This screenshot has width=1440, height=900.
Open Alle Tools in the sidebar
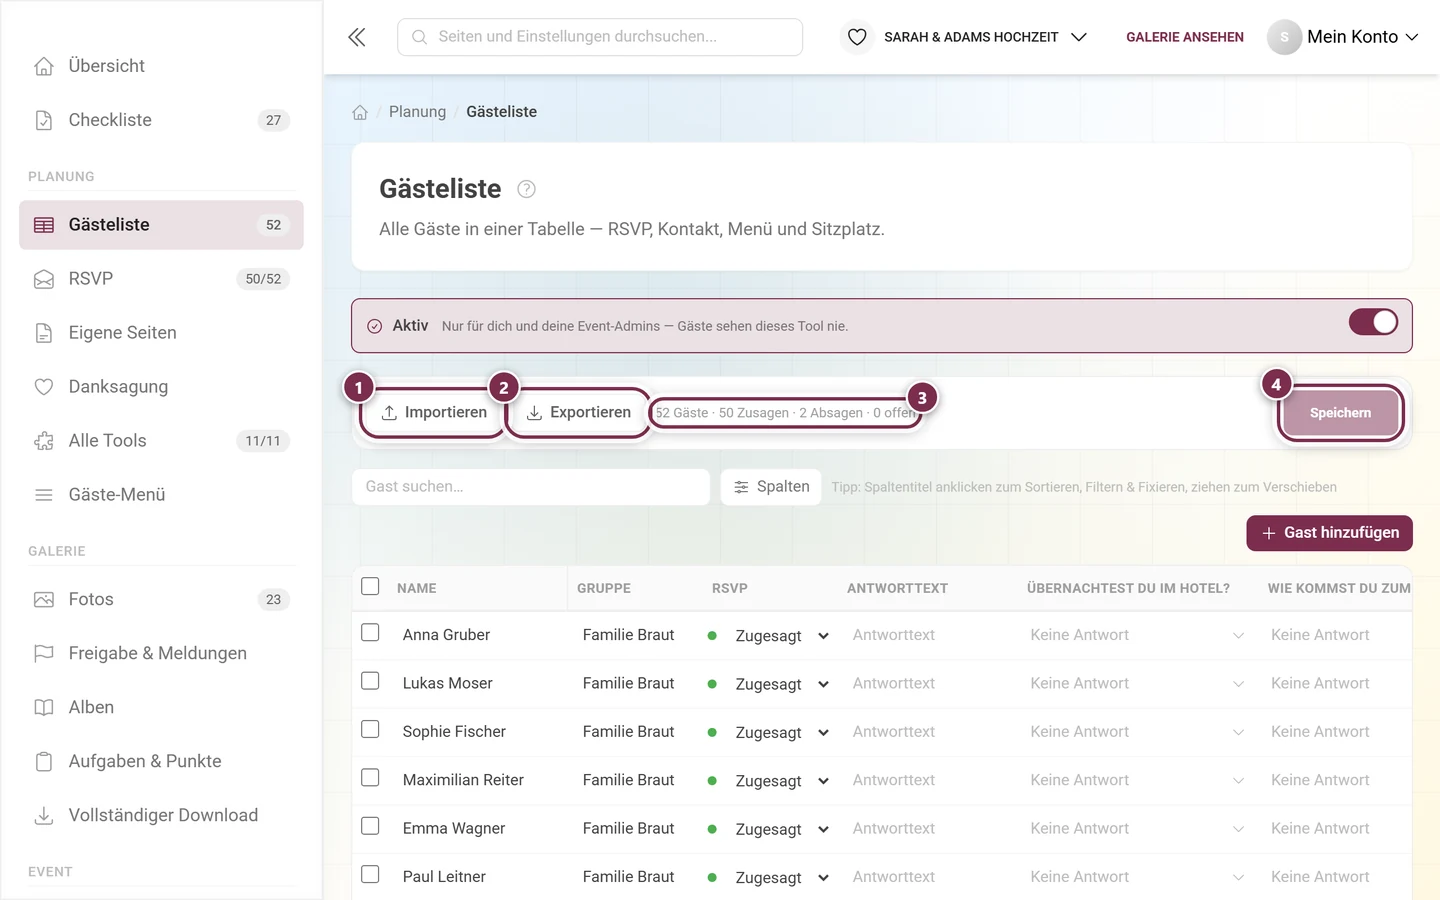tap(161, 441)
